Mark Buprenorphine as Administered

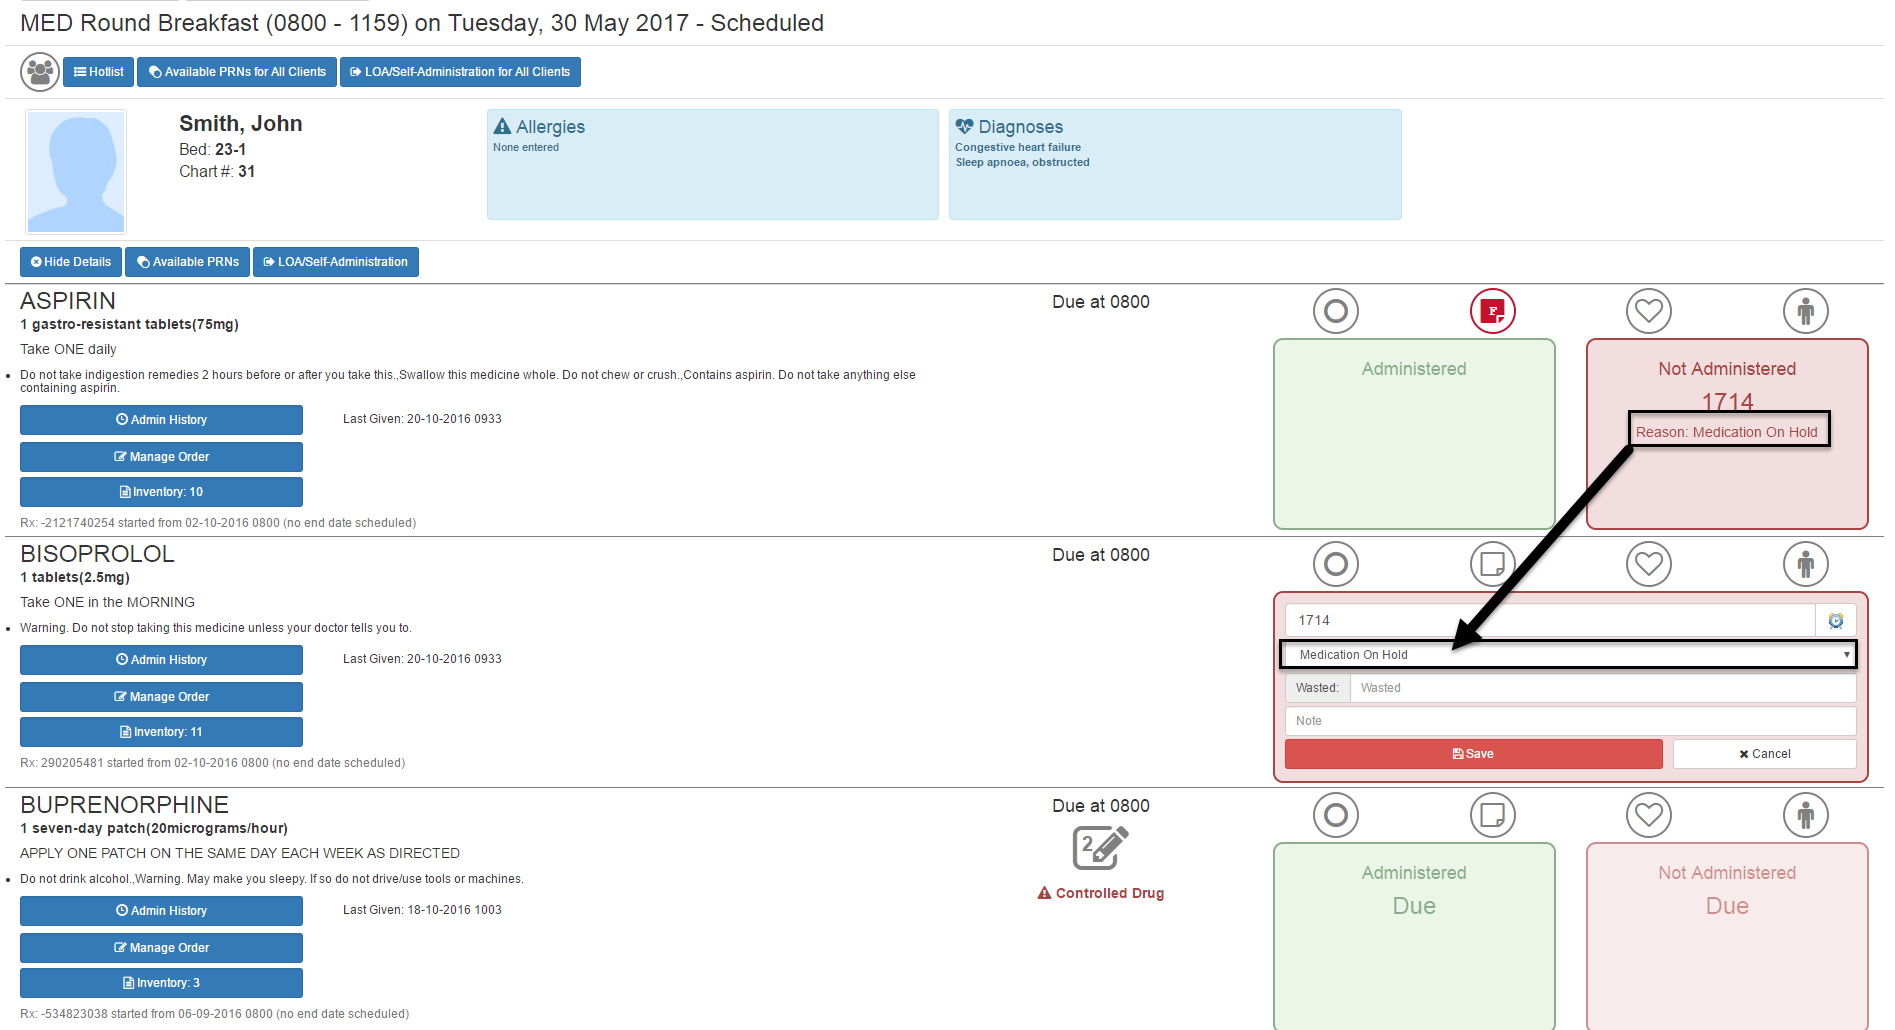[1413, 935]
